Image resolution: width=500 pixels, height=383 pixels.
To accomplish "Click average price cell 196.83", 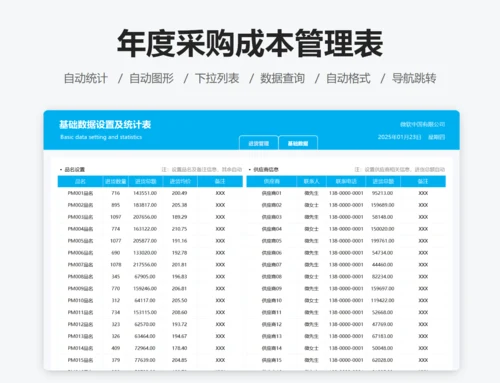I will (179, 277).
